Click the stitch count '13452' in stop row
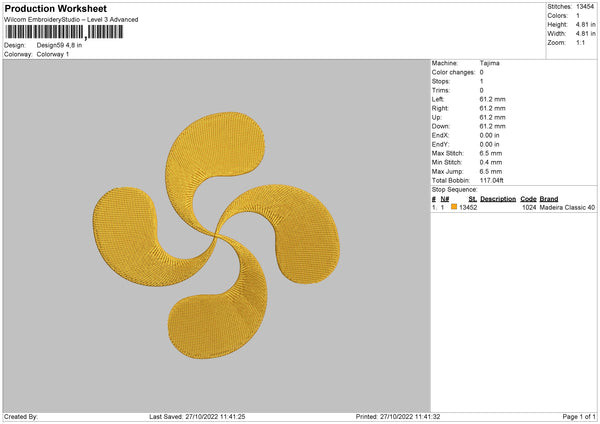The width and height of the screenshot is (600, 424). point(468,207)
